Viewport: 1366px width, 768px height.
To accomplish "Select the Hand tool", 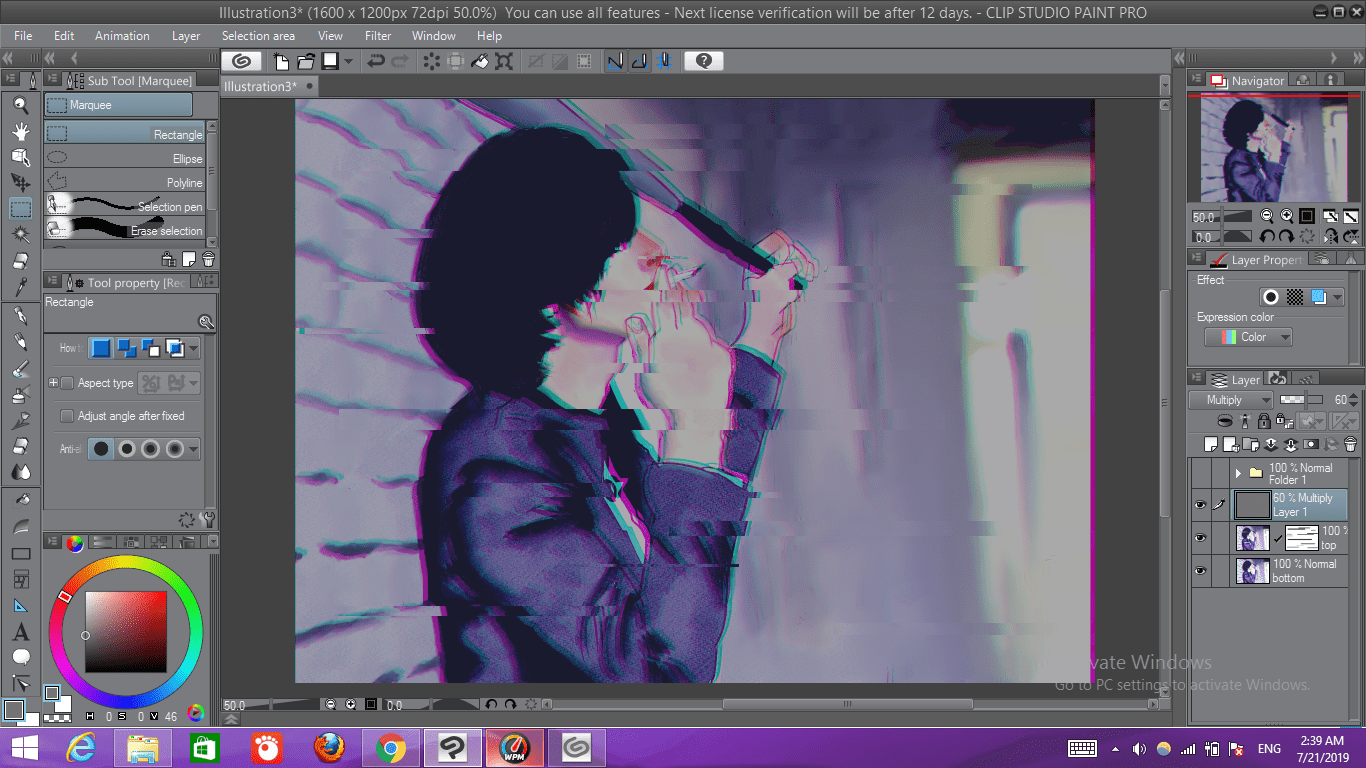I will point(21,131).
